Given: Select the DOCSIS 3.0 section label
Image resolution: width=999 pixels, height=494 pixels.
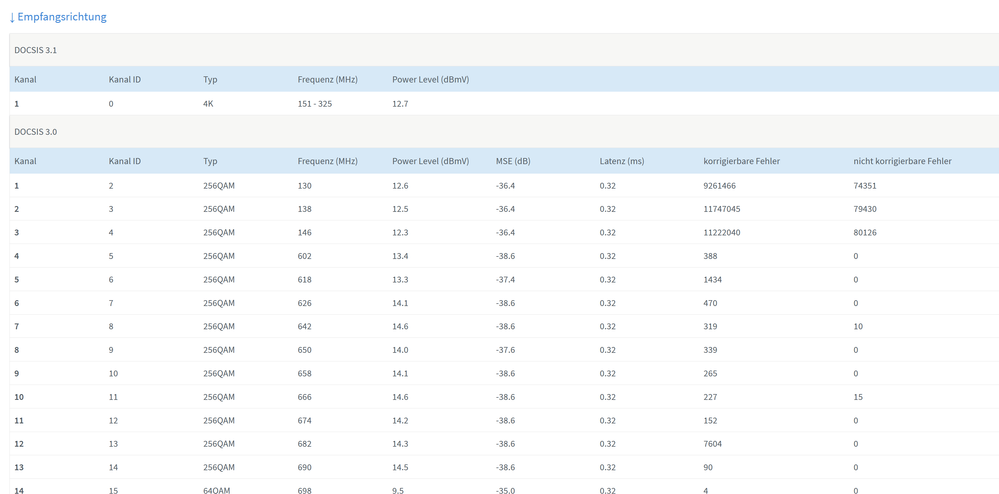Looking at the screenshot, I should click(x=36, y=132).
